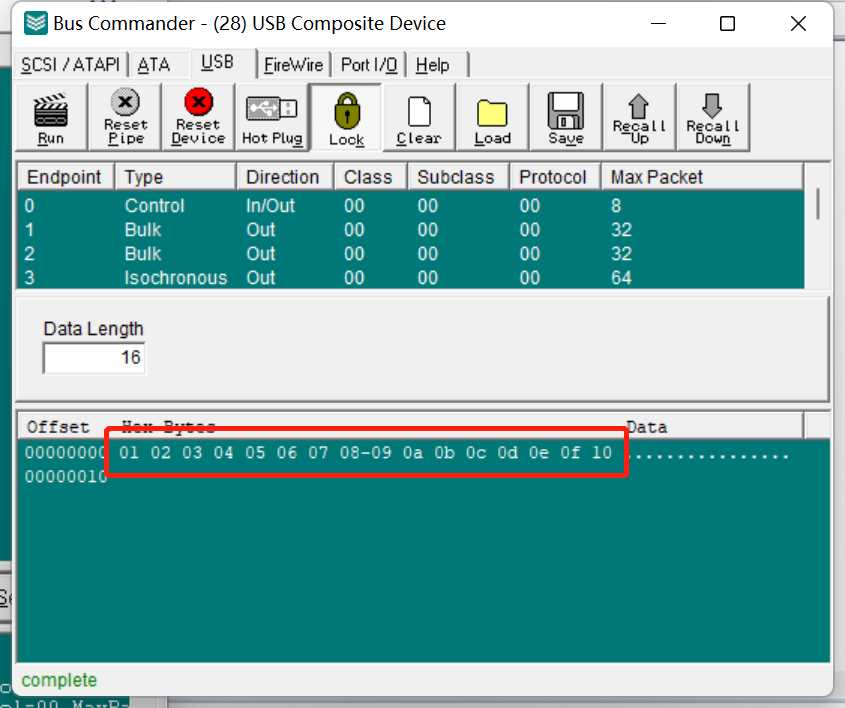This screenshot has width=845, height=708.
Task: Open the FireWire tab
Action: (x=294, y=65)
